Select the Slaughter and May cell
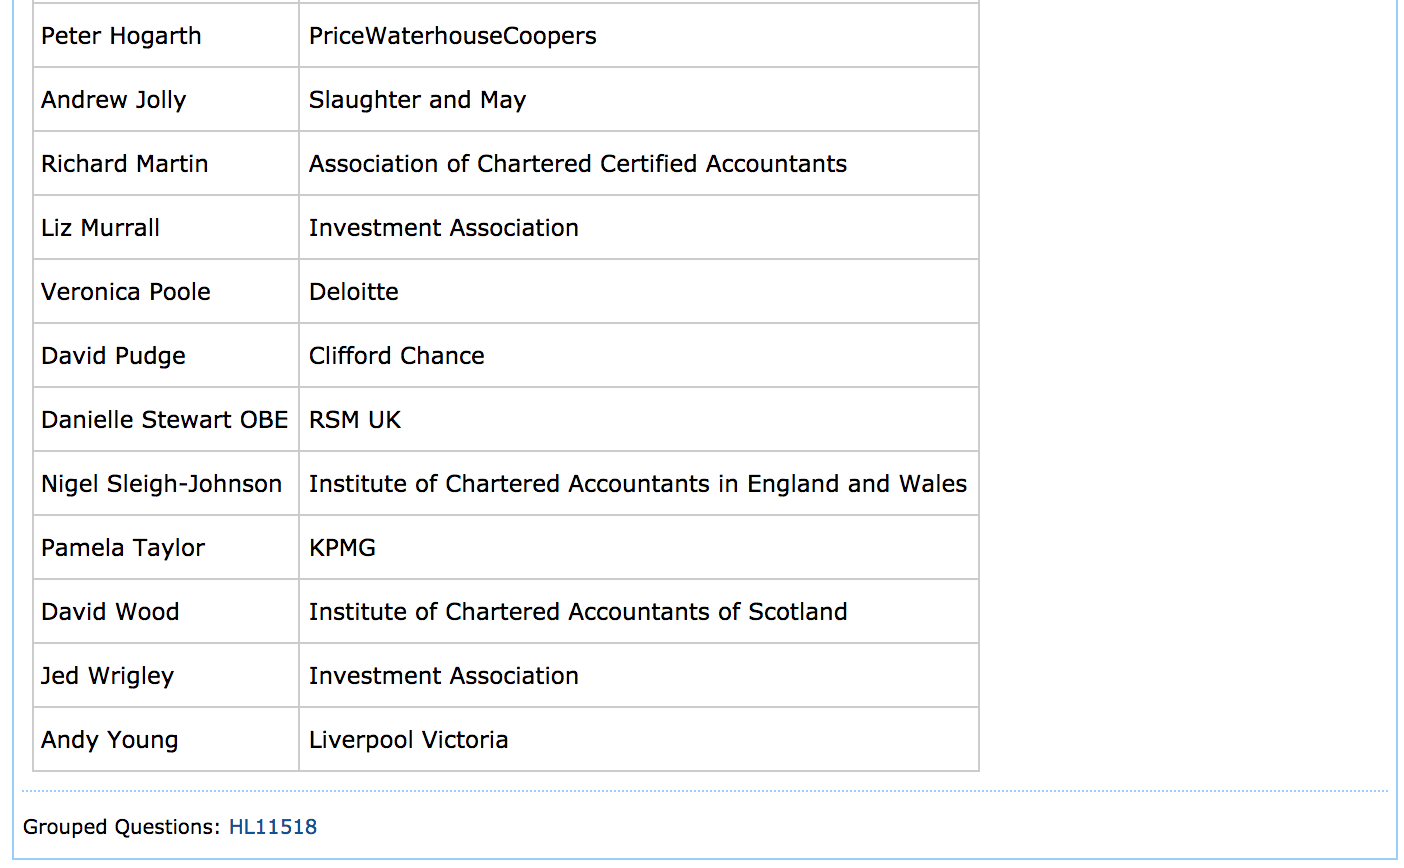Screen dimensions: 1404x868 [x=417, y=100]
